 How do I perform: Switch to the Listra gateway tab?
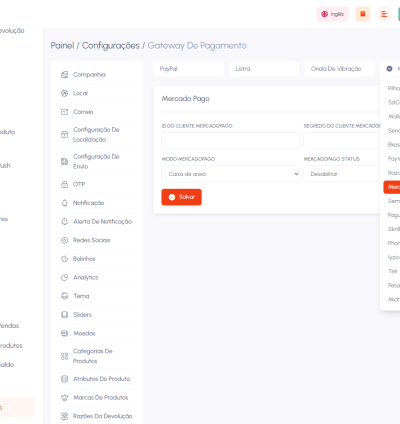tap(264, 69)
